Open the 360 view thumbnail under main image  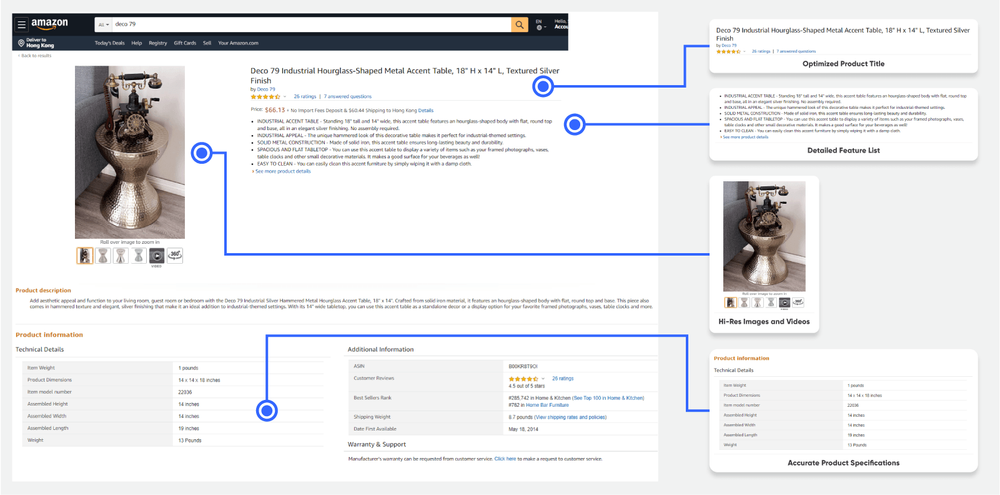pos(175,256)
